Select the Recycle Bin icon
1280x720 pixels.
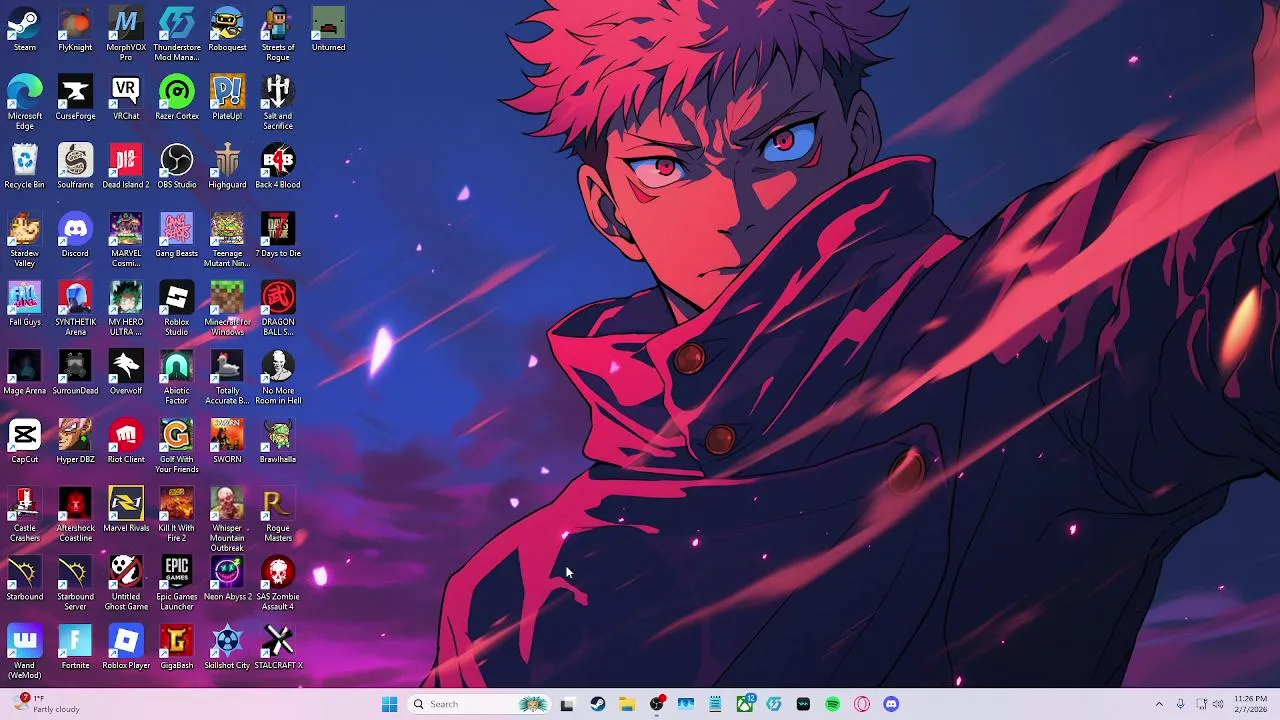pos(25,167)
